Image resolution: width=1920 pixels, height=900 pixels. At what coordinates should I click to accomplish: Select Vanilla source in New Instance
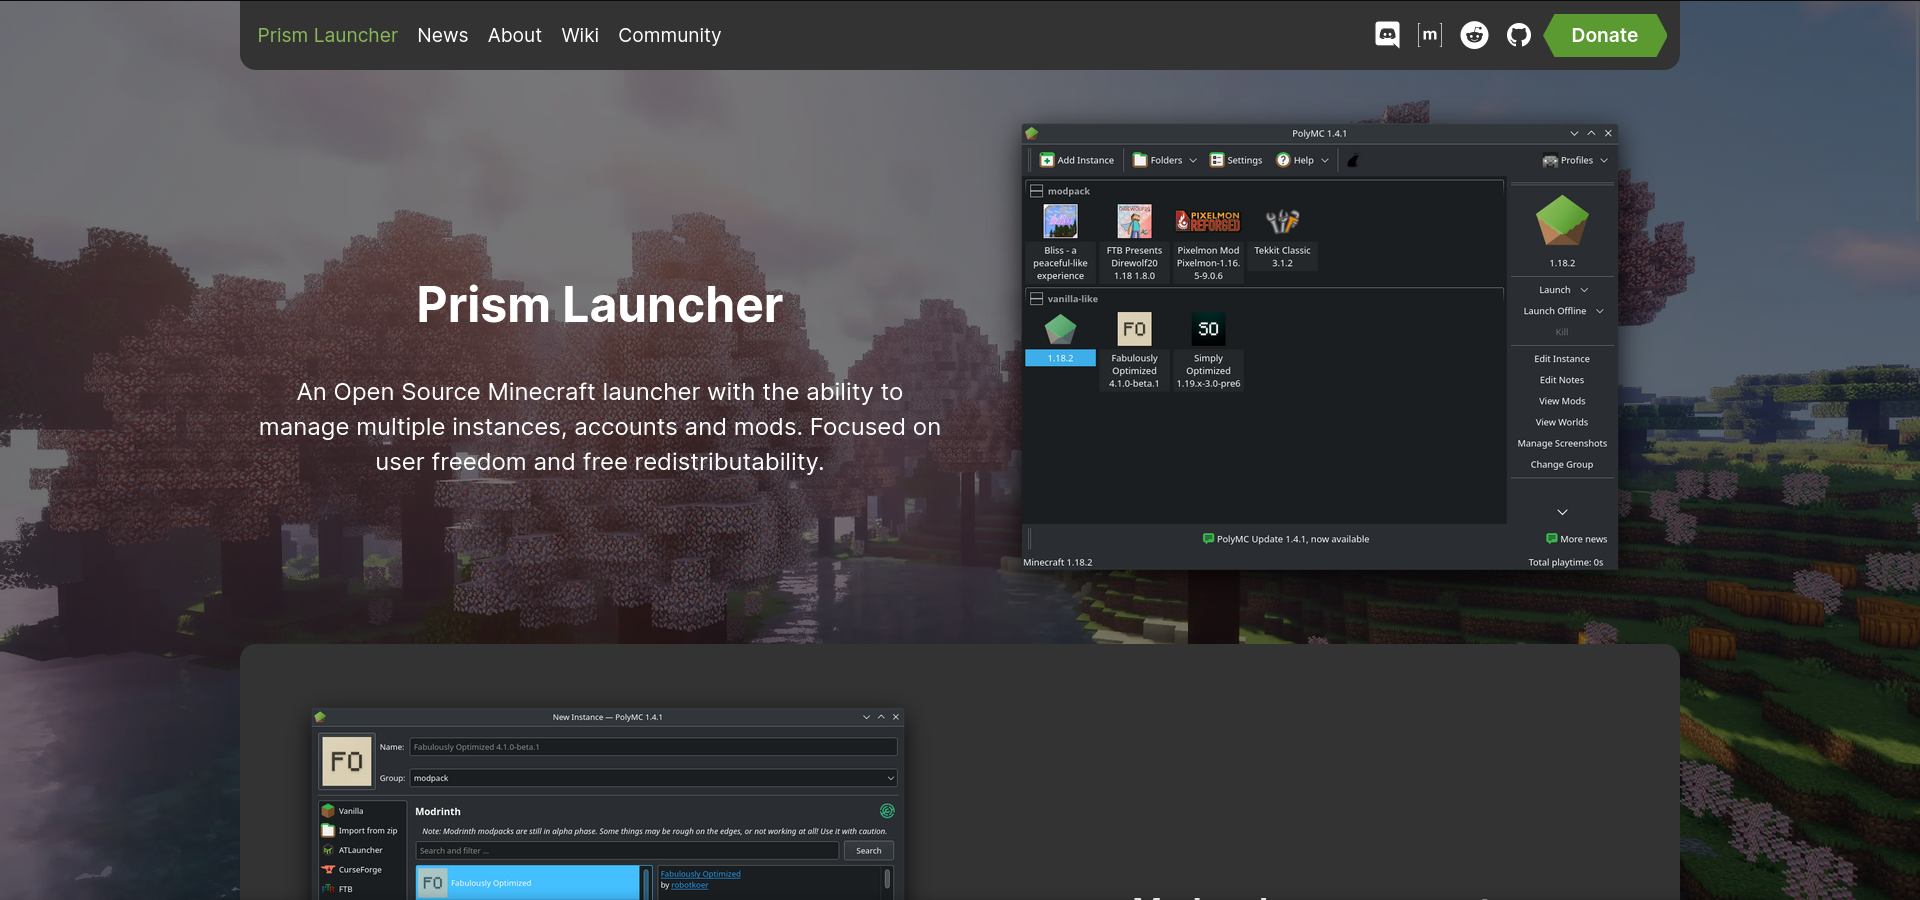(x=362, y=811)
